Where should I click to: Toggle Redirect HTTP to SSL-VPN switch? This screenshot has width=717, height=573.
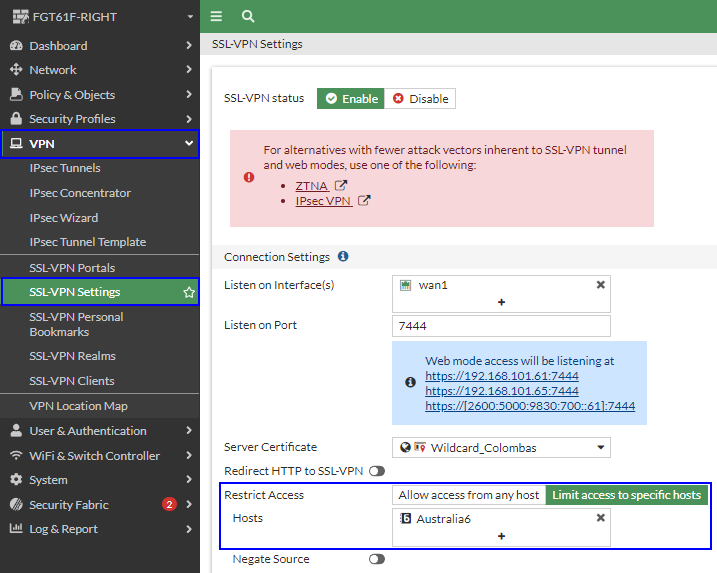pyautogui.click(x=377, y=471)
